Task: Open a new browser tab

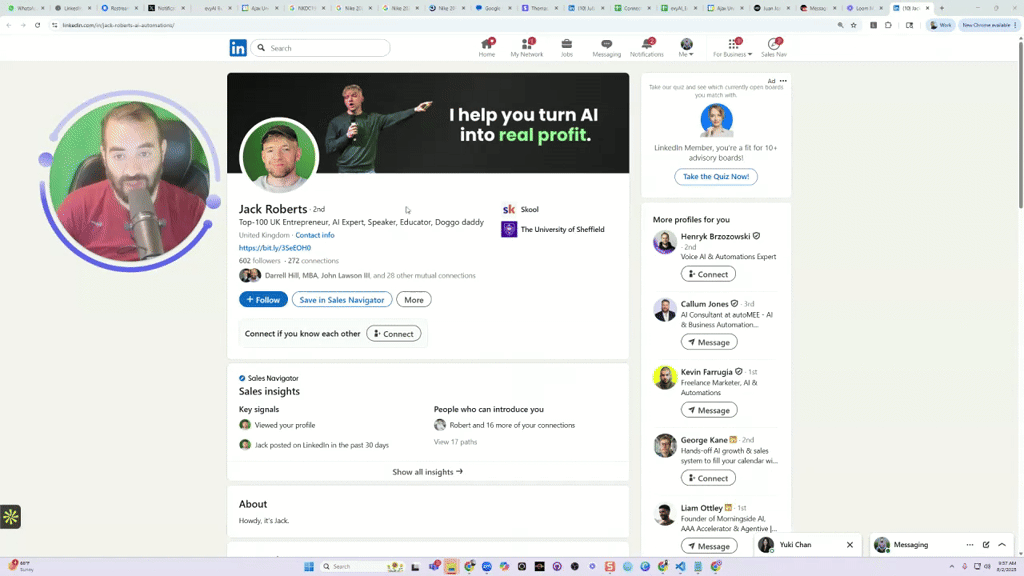Action: (942, 8)
